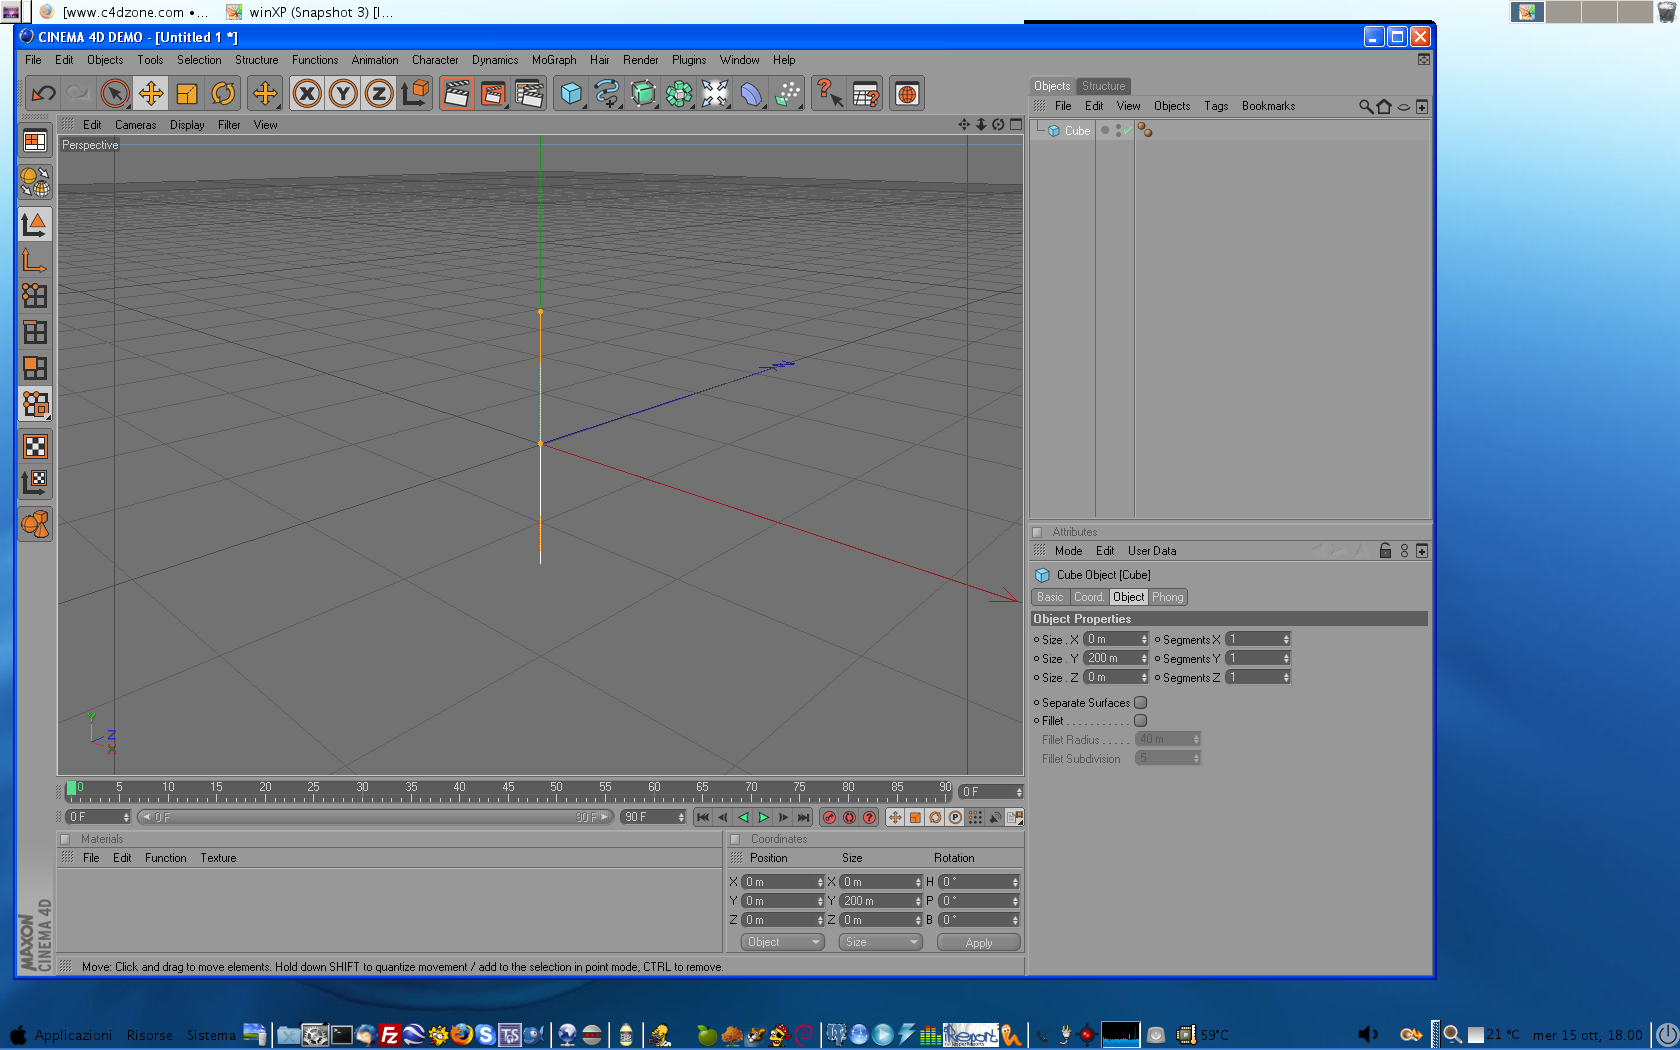Toggle Cube visibility dots in Objects manager
Image resolution: width=1680 pixels, height=1050 pixels.
pyautogui.click(x=1118, y=131)
